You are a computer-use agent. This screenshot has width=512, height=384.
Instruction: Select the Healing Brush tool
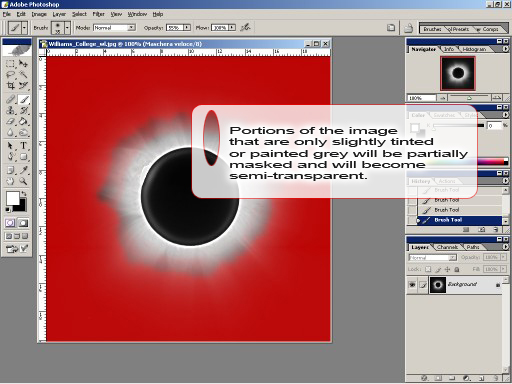click(x=10, y=99)
